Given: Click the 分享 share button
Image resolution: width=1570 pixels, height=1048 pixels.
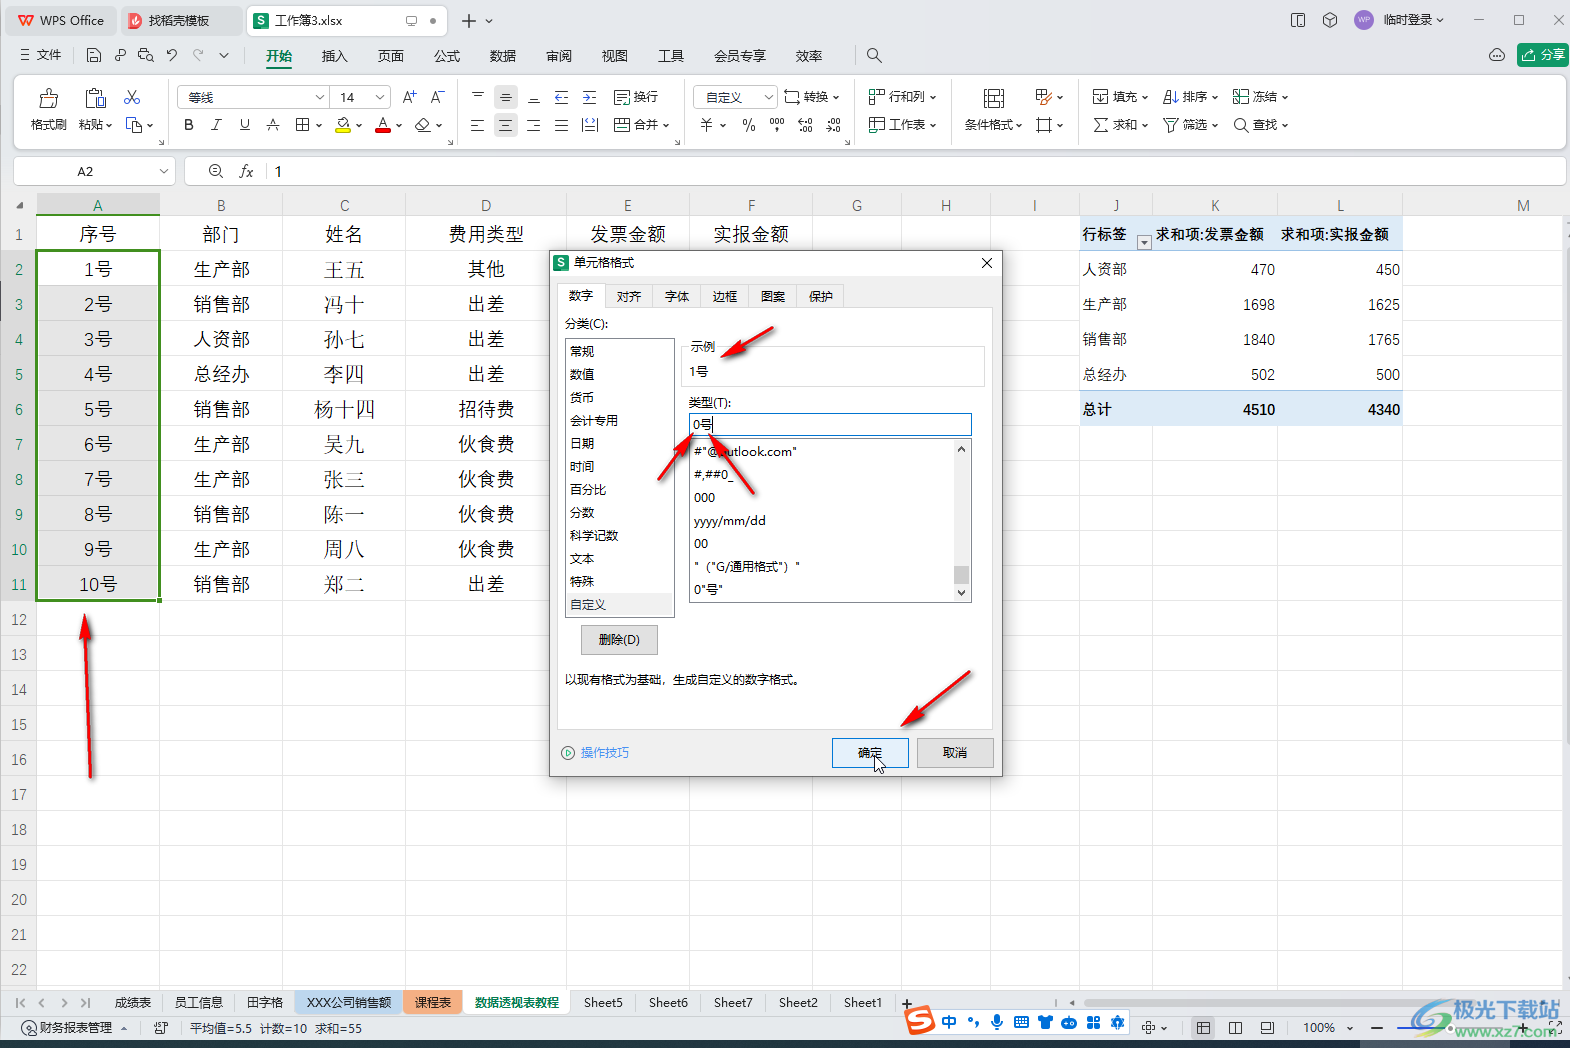Looking at the screenshot, I should click(x=1542, y=55).
